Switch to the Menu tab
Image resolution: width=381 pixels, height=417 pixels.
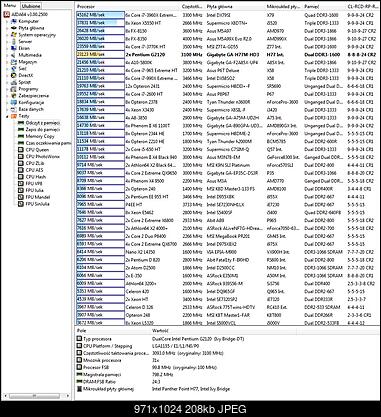click(x=10, y=6)
